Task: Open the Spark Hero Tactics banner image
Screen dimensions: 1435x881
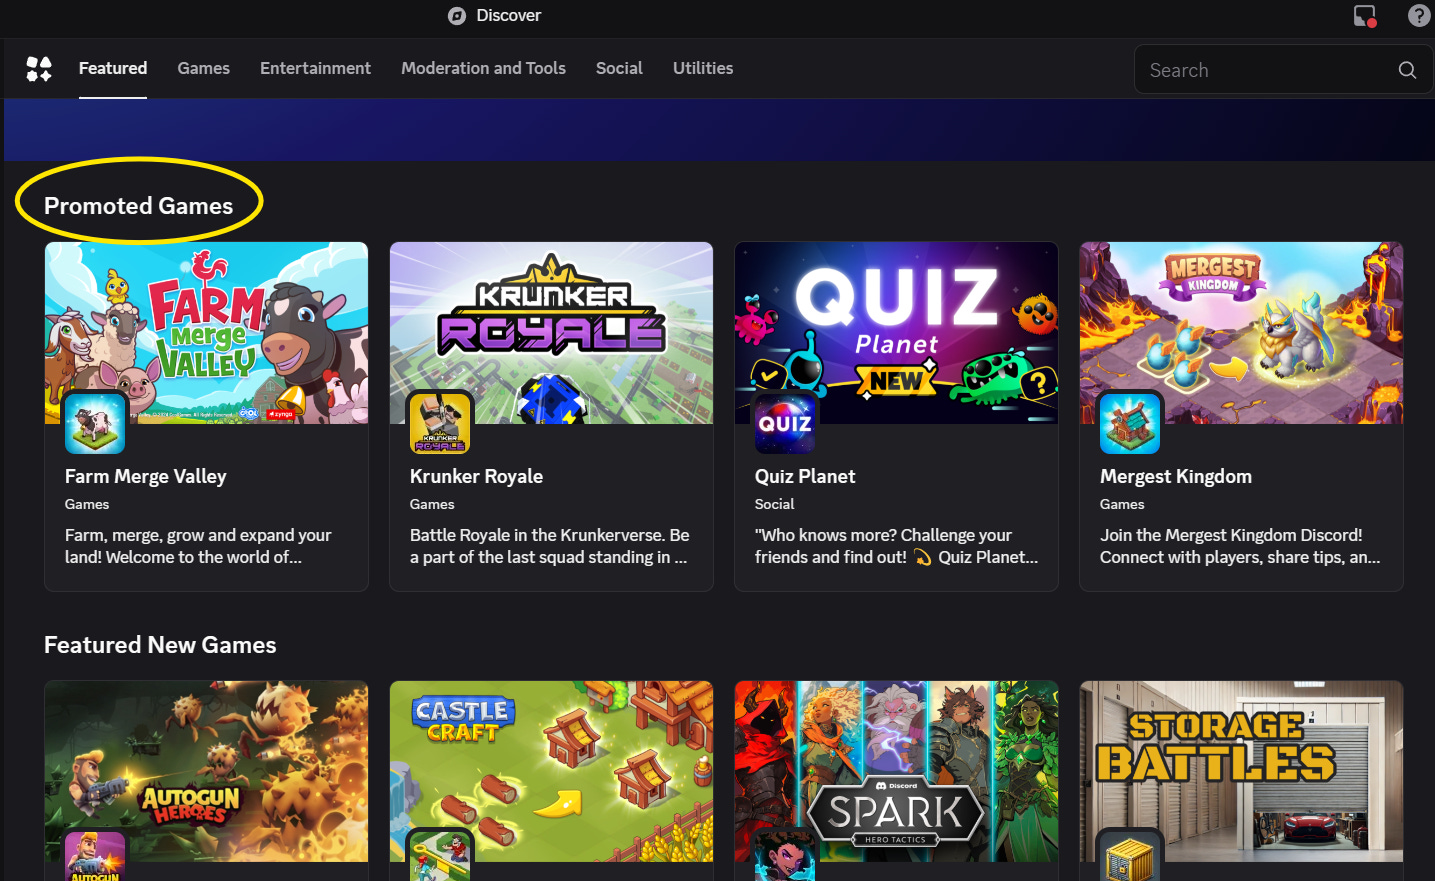Action: click(896, 771)
